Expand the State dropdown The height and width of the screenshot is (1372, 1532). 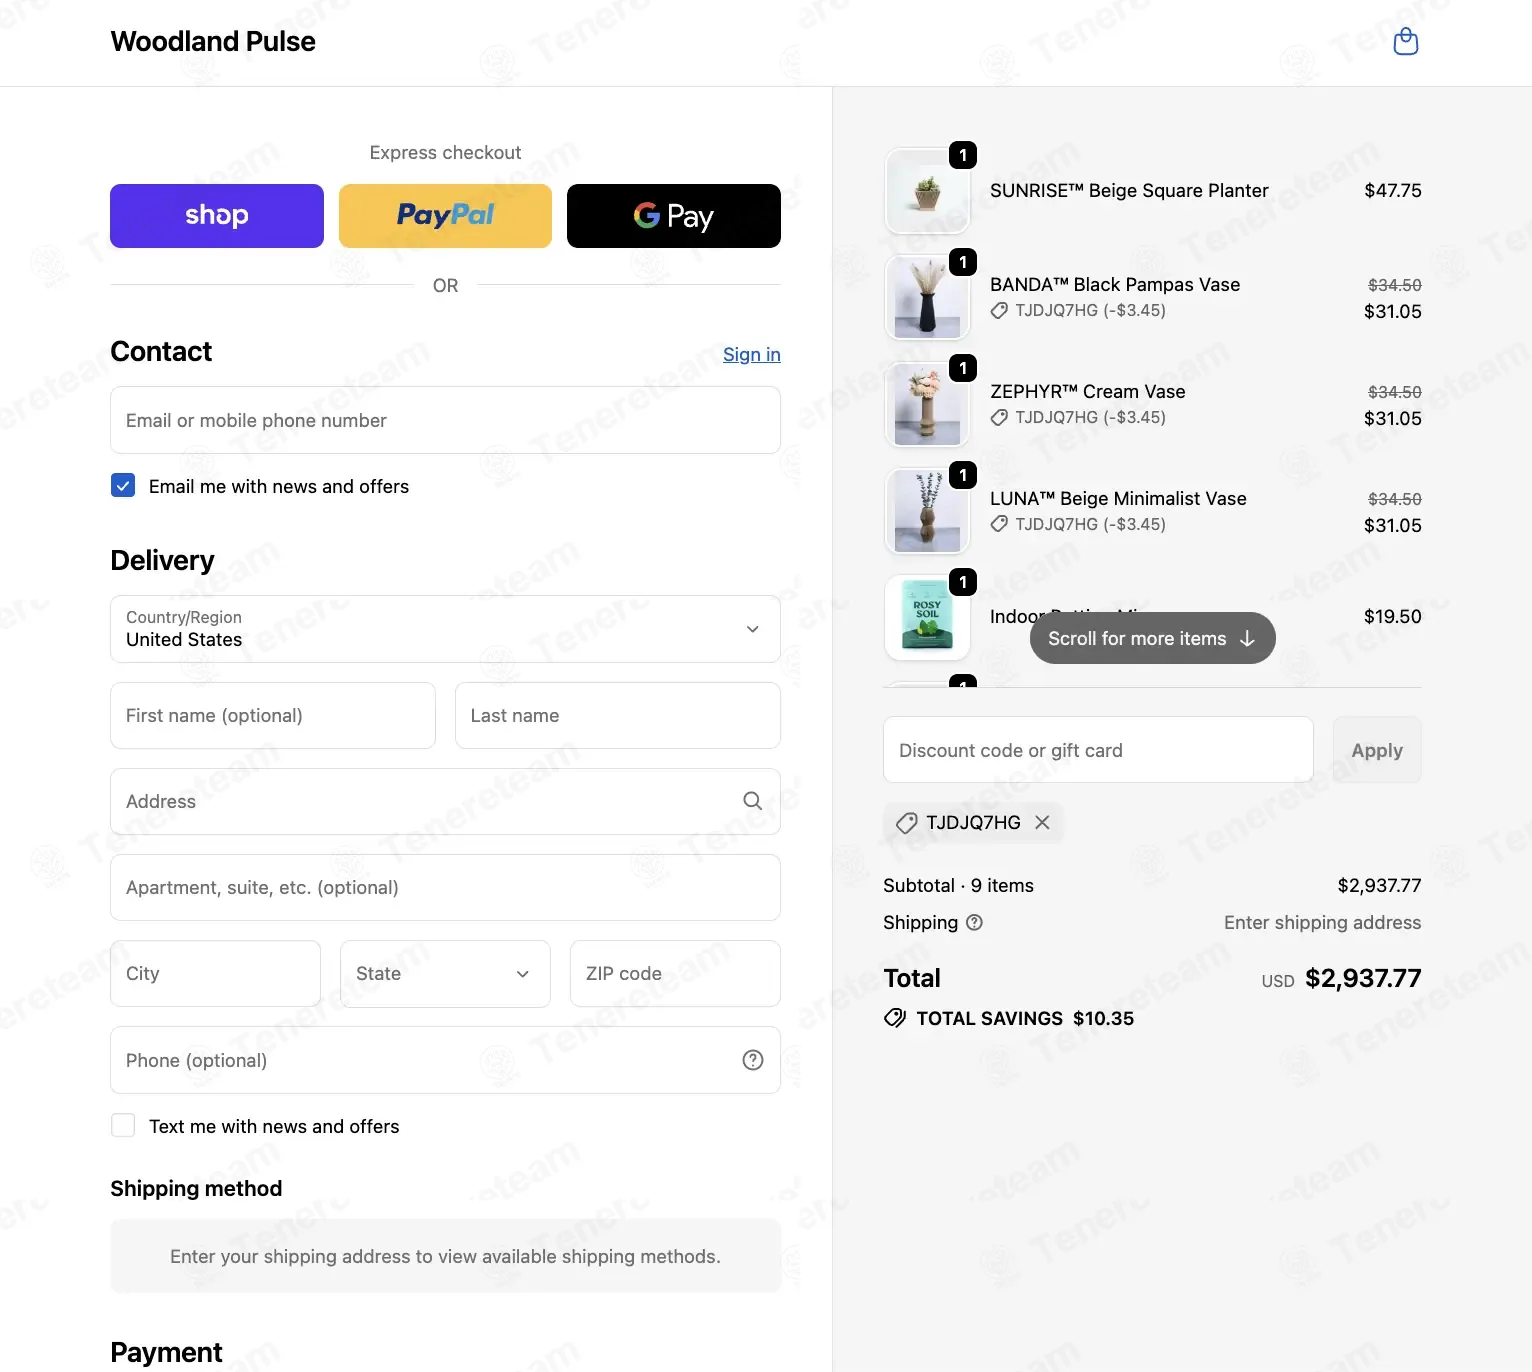coord(445,974)
